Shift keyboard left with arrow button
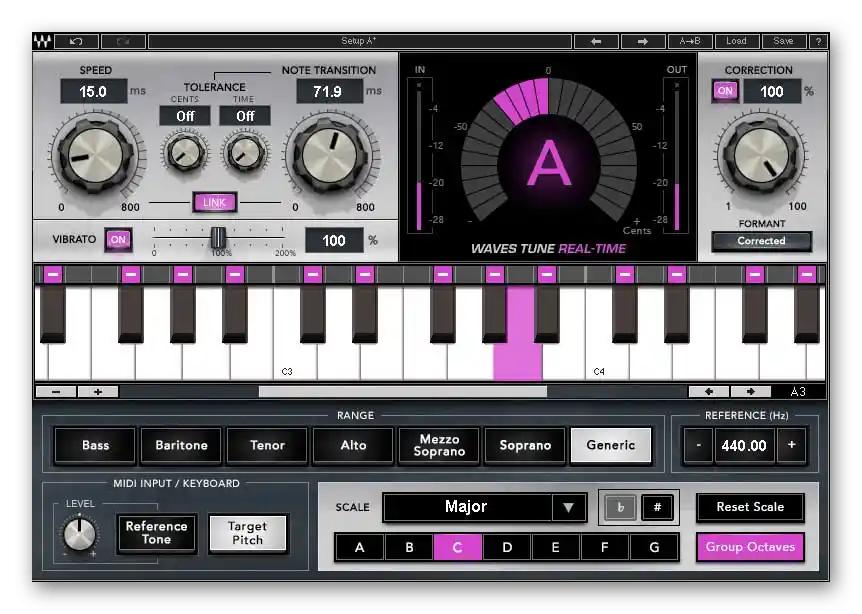Viewport: 862px width, 614px height. [x=709, y=391]
